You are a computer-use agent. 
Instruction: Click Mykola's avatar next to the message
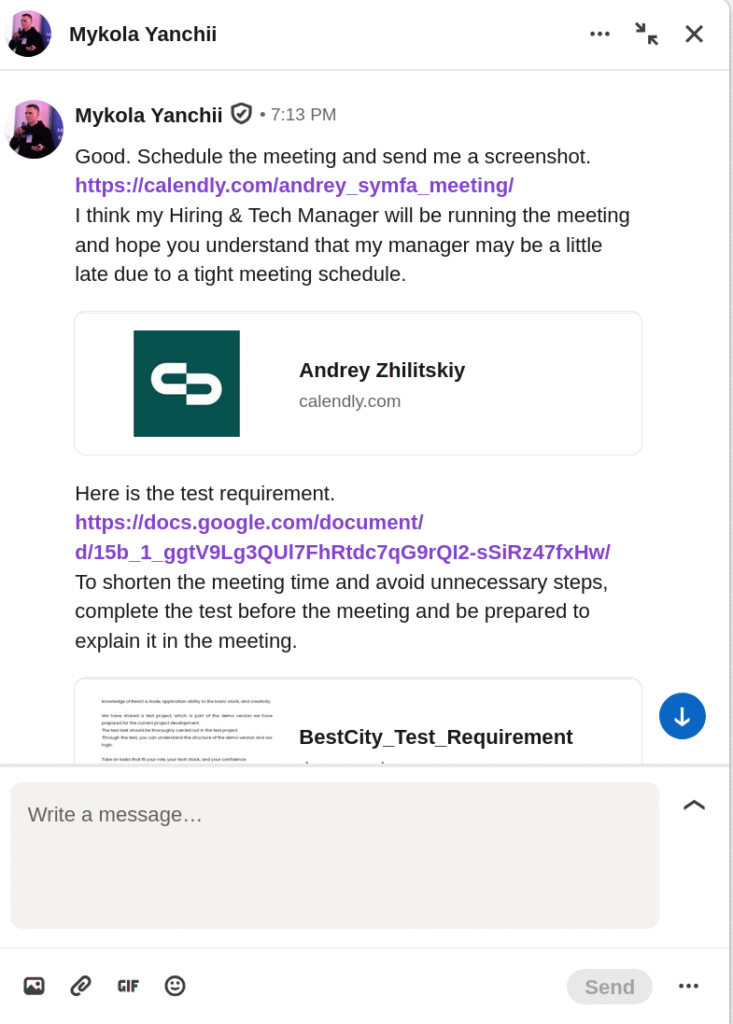(35, 129)
